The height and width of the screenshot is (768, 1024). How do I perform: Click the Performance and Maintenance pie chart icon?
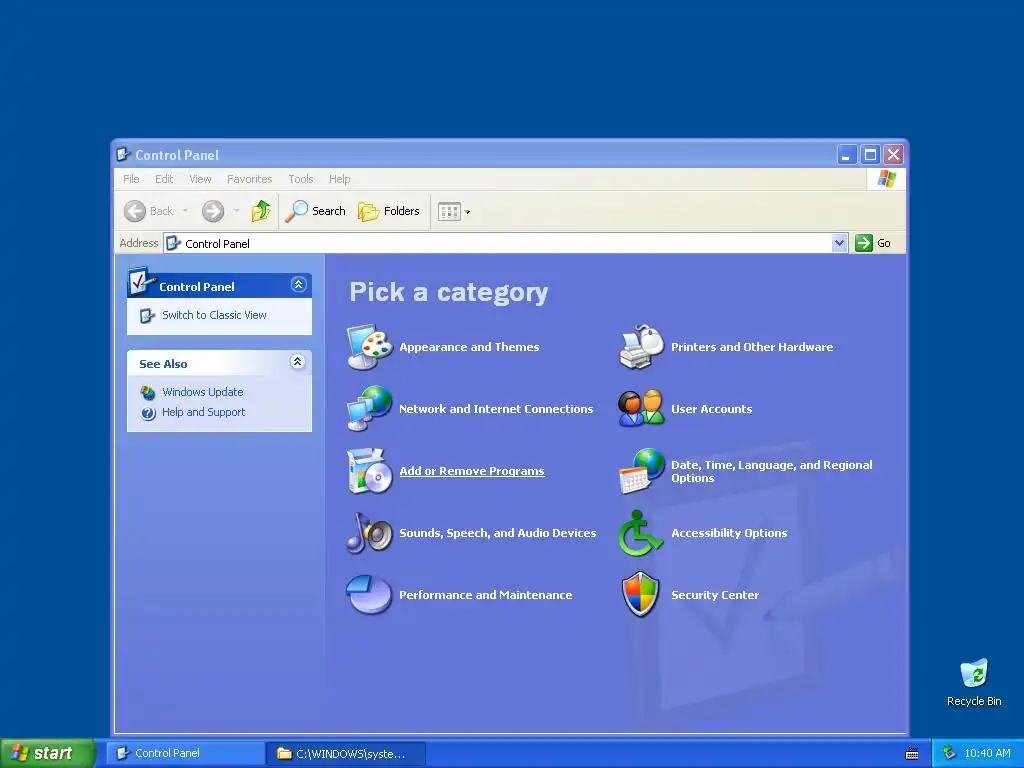click(x=369, y=594)
